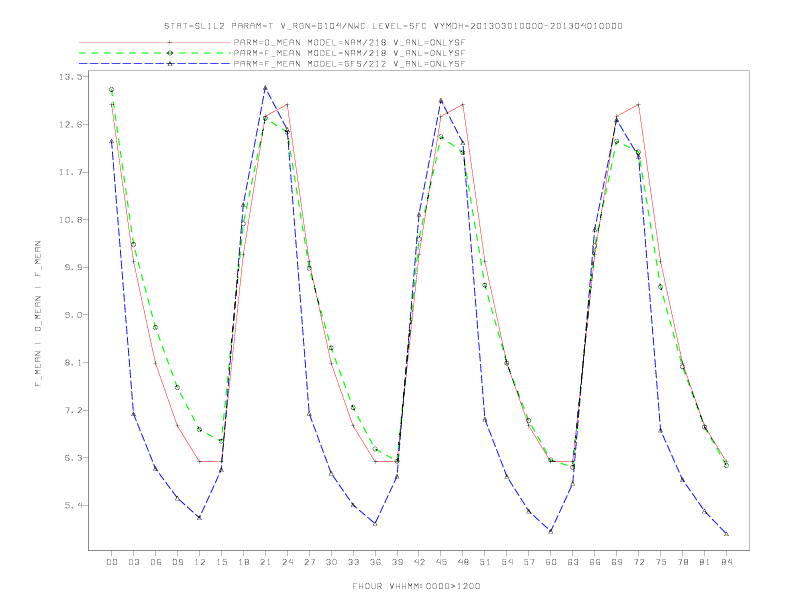The height and width of the screenshot is (612, 792).
Task: Click the green circle data marker at hour 00
Action: click(x=112, y=90)
